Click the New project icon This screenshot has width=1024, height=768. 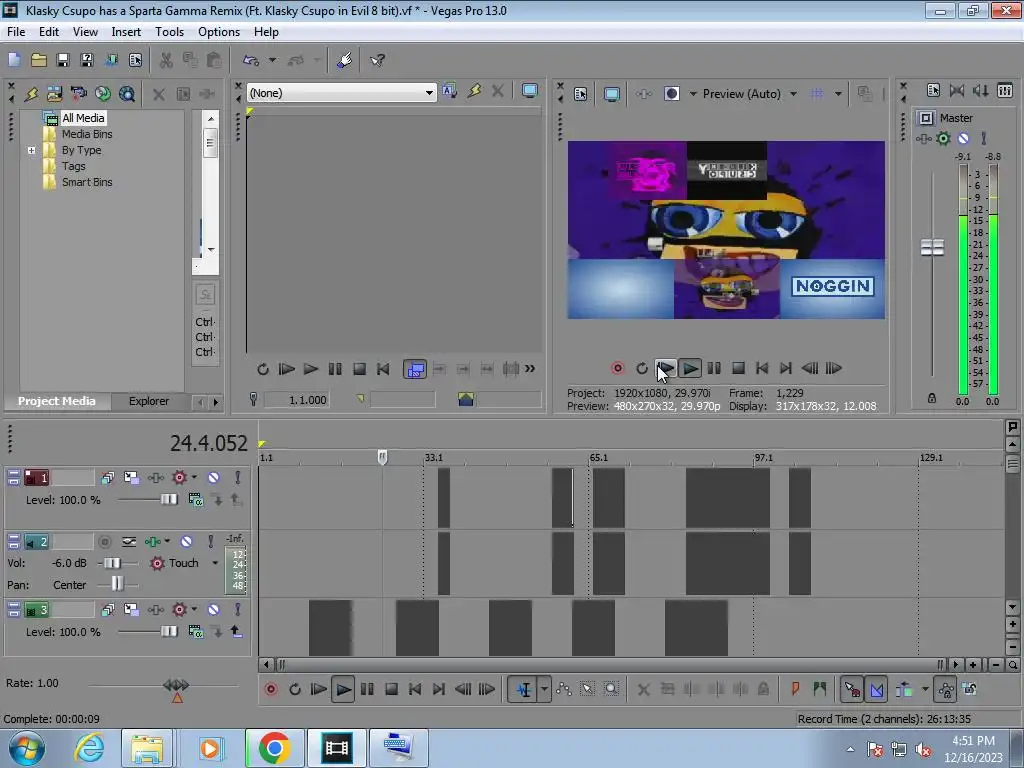click(x=14, y=60)
